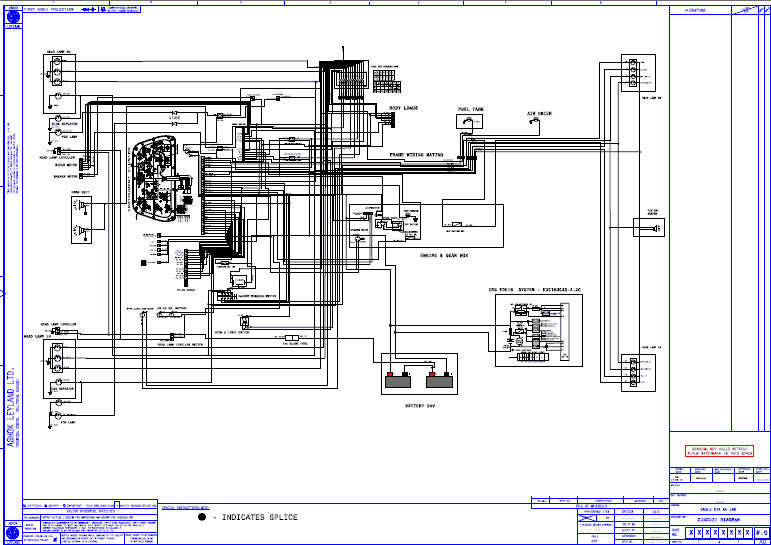The image size is (771, 545).
Task: Click the horn symbol on right side
Action: (x=654, y=229)
